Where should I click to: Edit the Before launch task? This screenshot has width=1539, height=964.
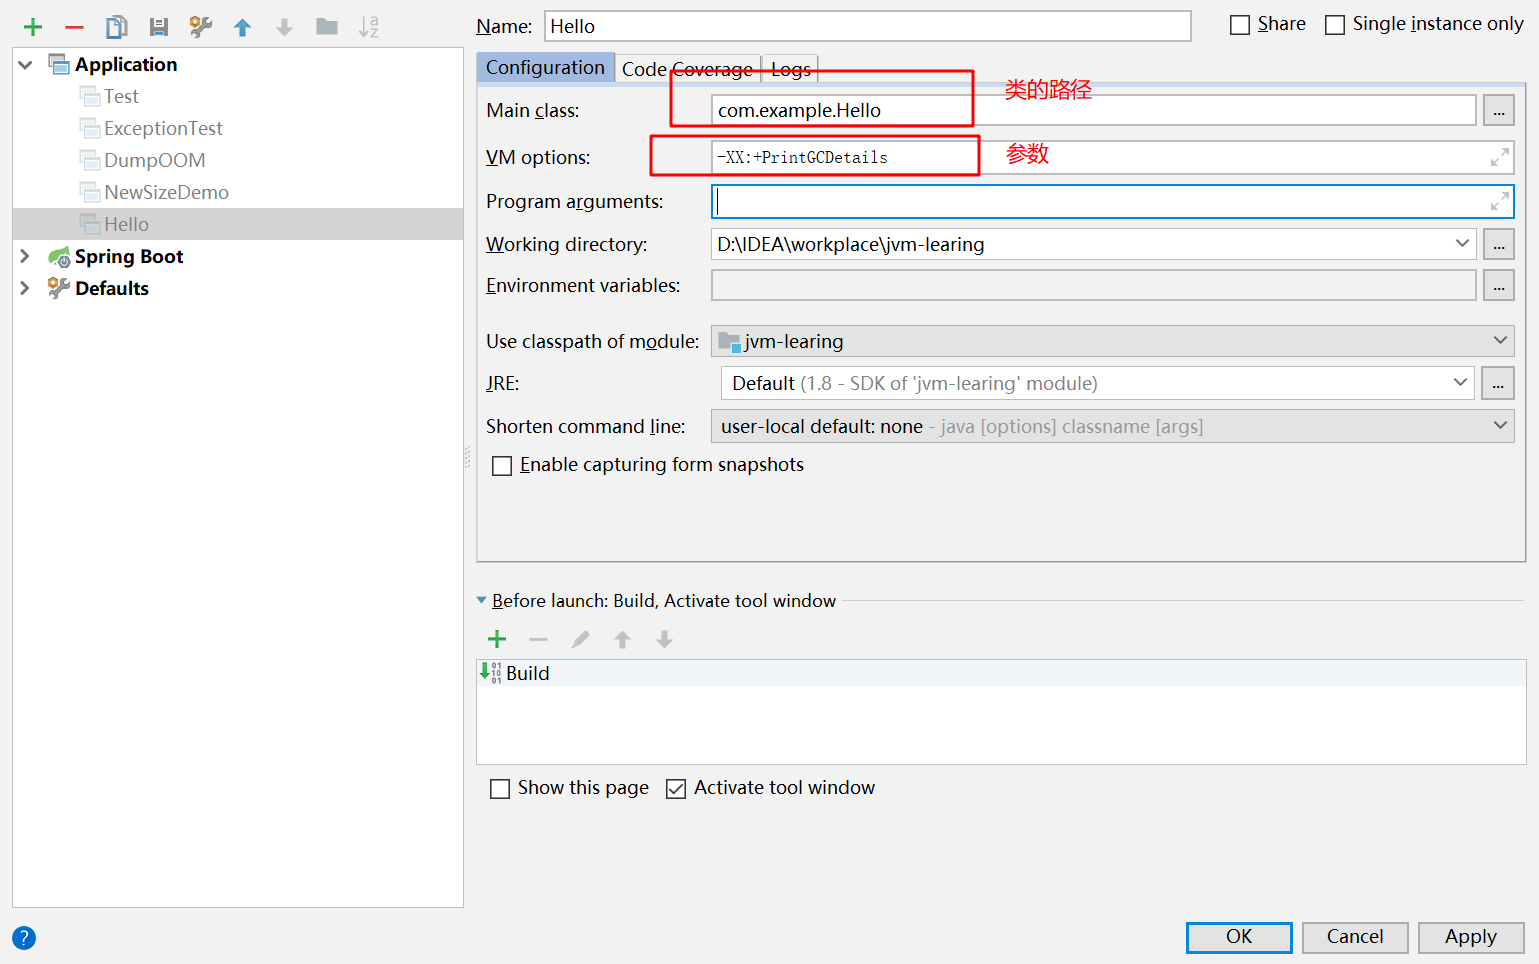click(581, 639)
